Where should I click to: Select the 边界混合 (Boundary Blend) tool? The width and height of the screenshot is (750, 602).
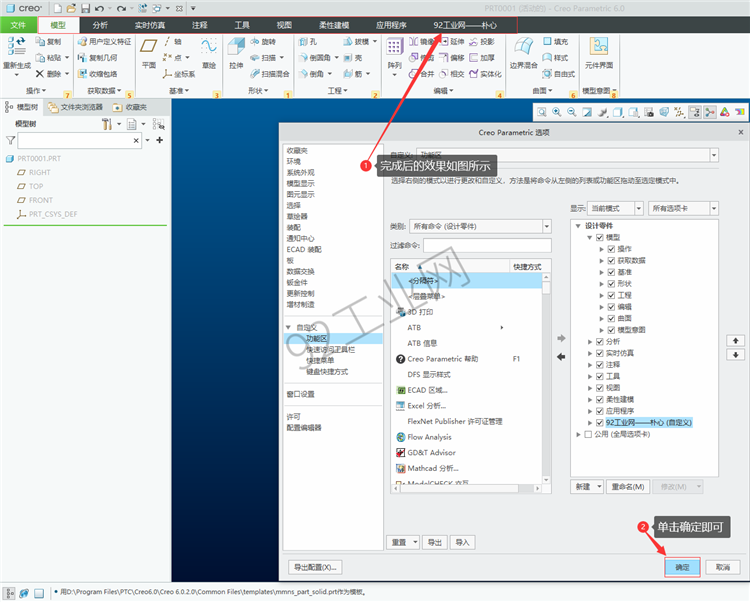pos(523,53)
